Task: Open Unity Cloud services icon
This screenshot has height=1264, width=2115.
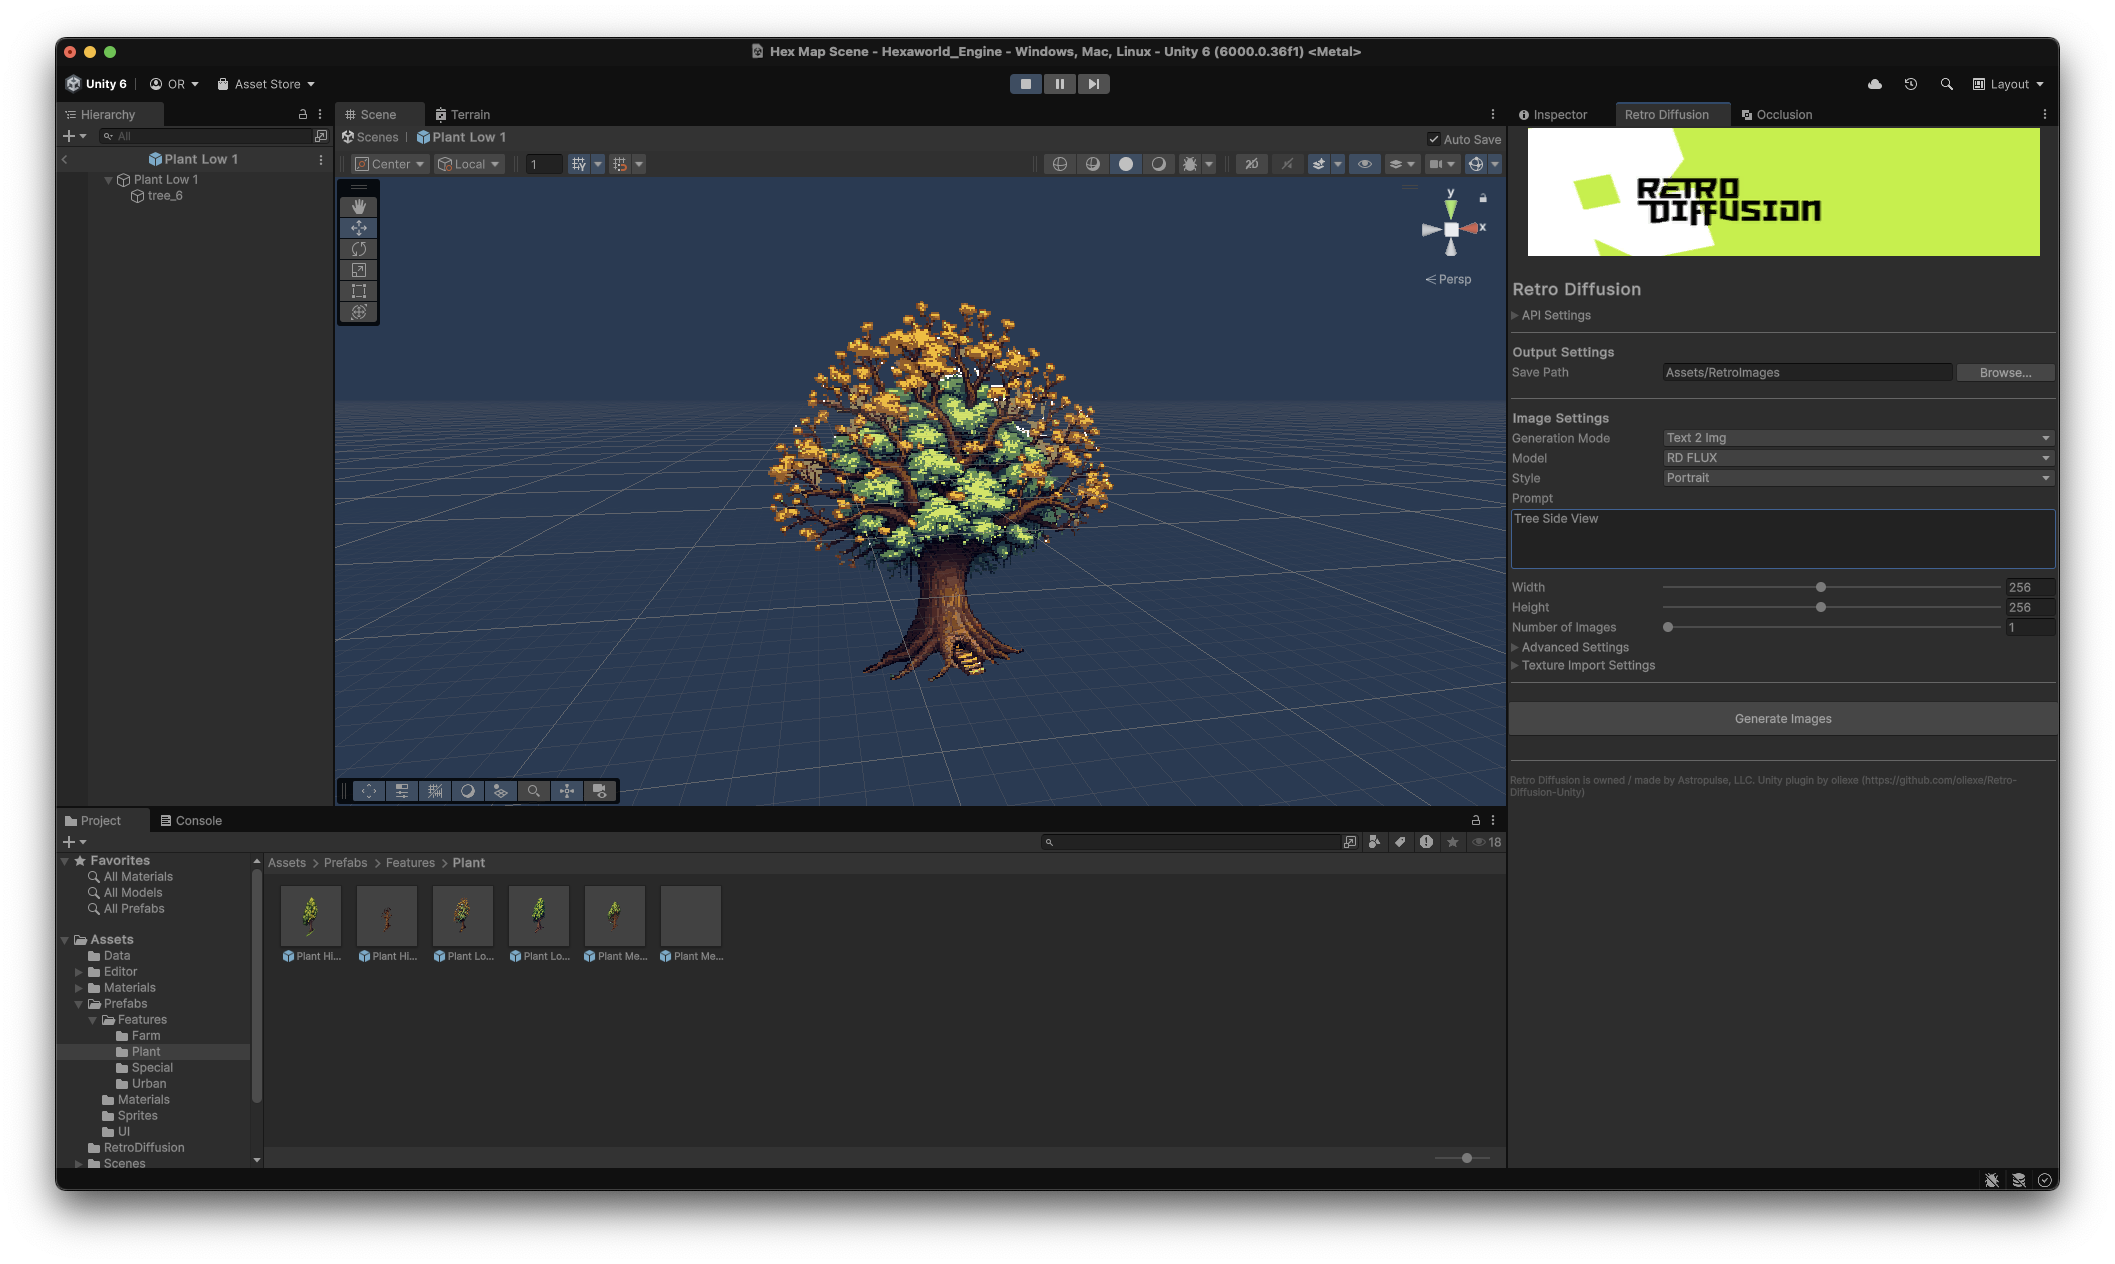Action: coord(1875,84)
